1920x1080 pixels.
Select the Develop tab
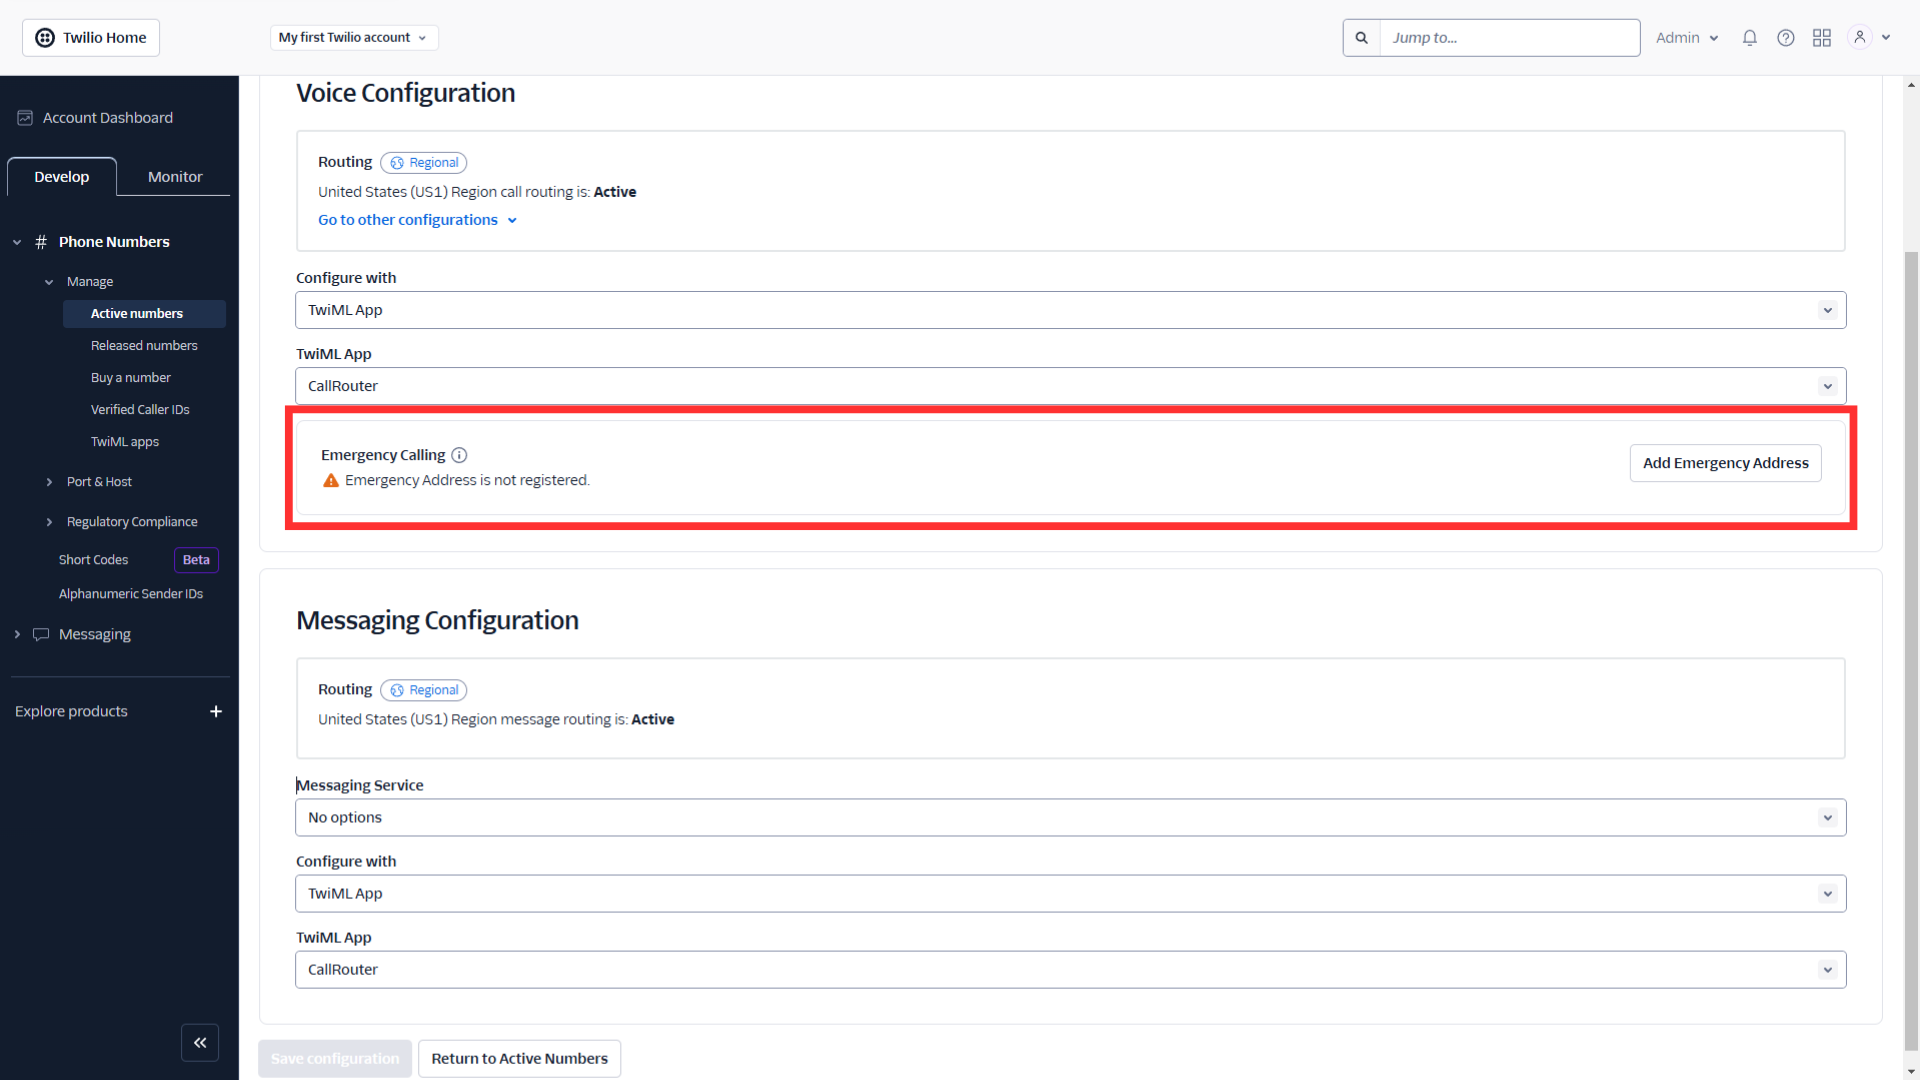click(x=61, y=176)
